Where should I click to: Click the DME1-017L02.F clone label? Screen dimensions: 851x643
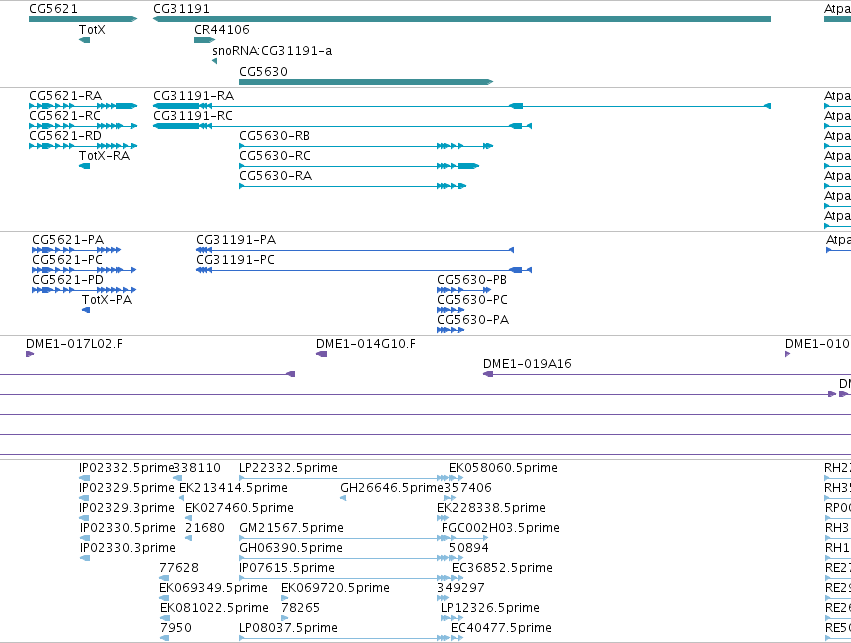74,344
